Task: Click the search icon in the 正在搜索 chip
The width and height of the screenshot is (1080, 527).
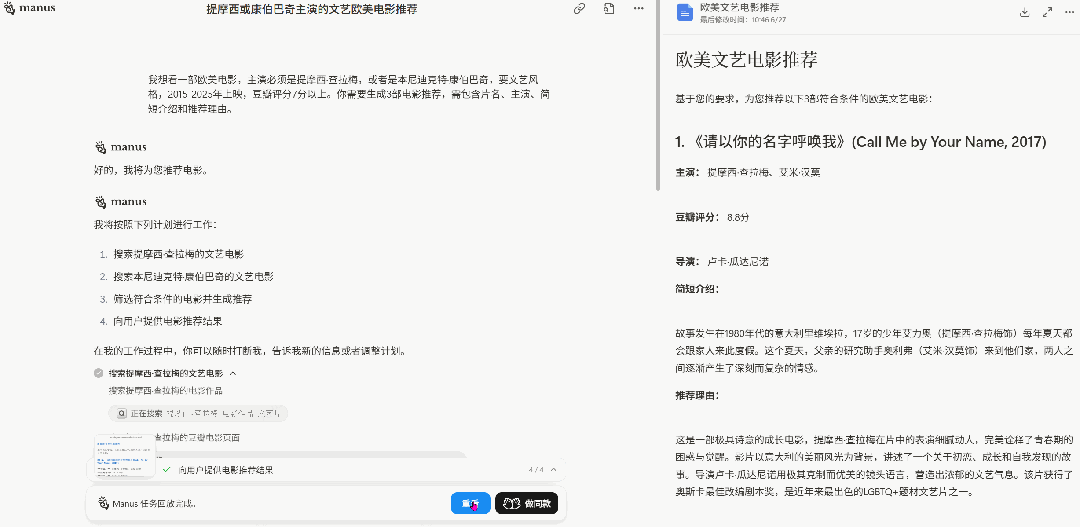Action: (121, 413)
